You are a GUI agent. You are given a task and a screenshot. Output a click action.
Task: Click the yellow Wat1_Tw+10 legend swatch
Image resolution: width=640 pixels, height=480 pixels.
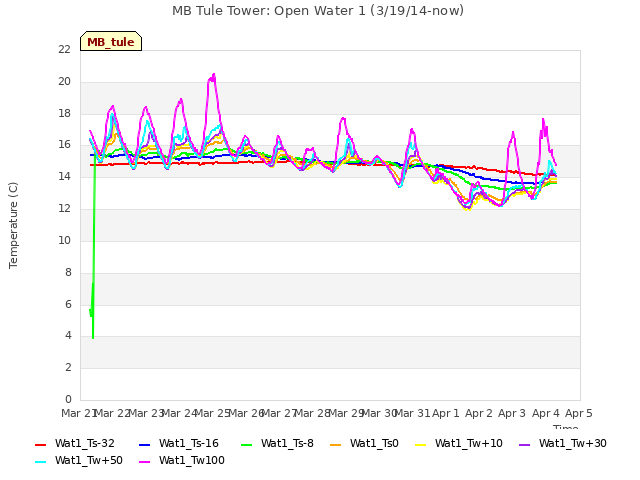tap(421, 444)
